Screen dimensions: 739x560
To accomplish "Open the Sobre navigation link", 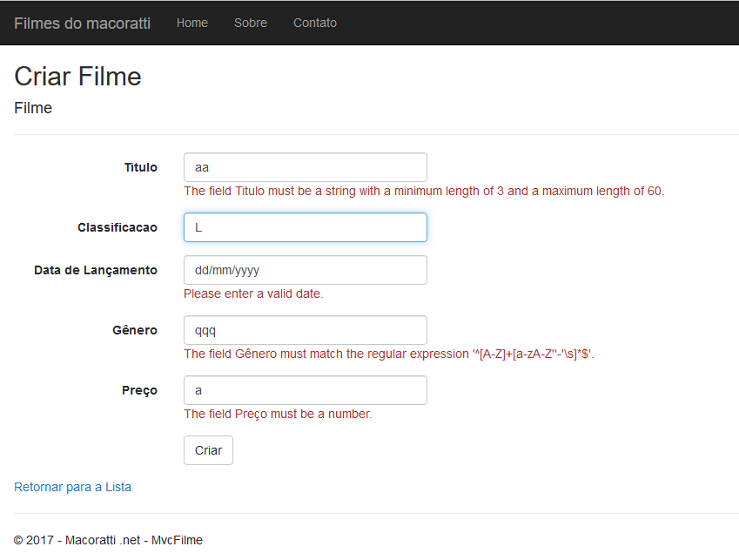I will click(x=250, y=23).
